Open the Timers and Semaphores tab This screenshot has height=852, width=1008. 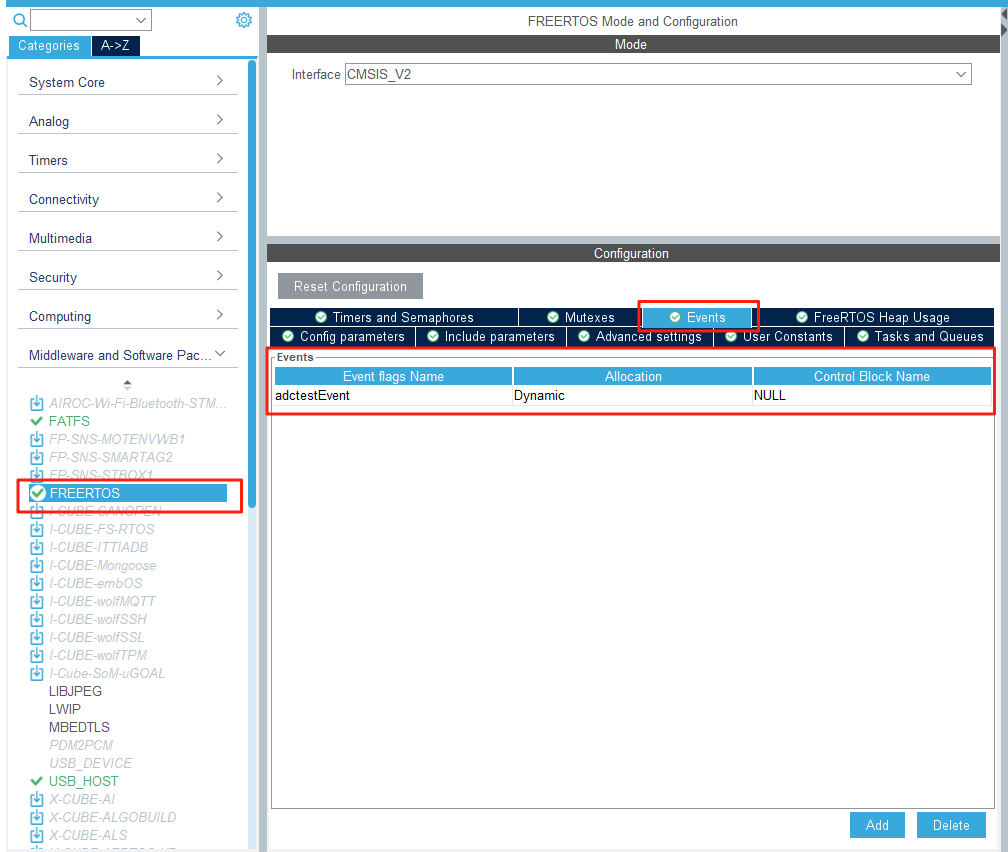coord(394,317)
